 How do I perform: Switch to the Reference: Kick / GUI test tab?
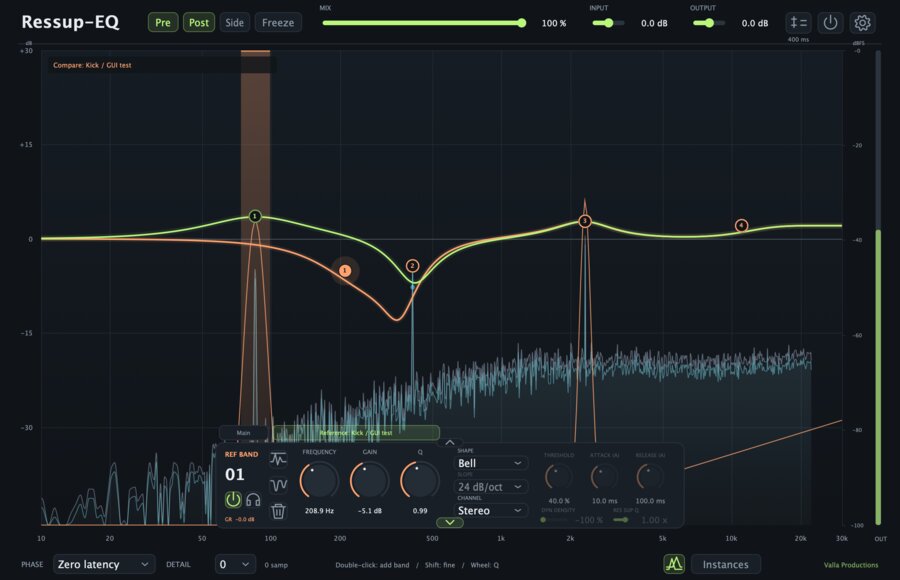(x=356, y=433)
